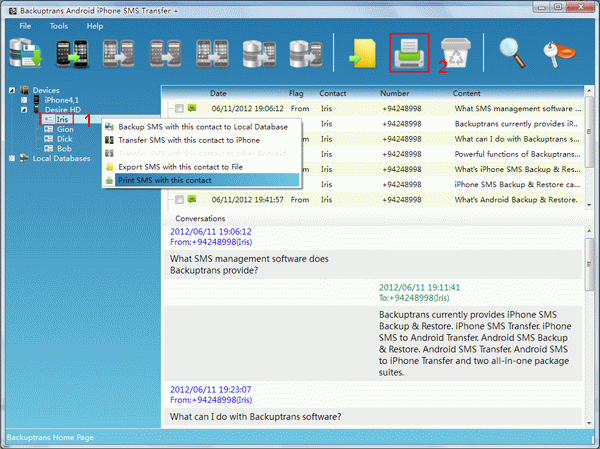Click conversation timestamp '2012/06/11 19:23:07'

(210, 390)
